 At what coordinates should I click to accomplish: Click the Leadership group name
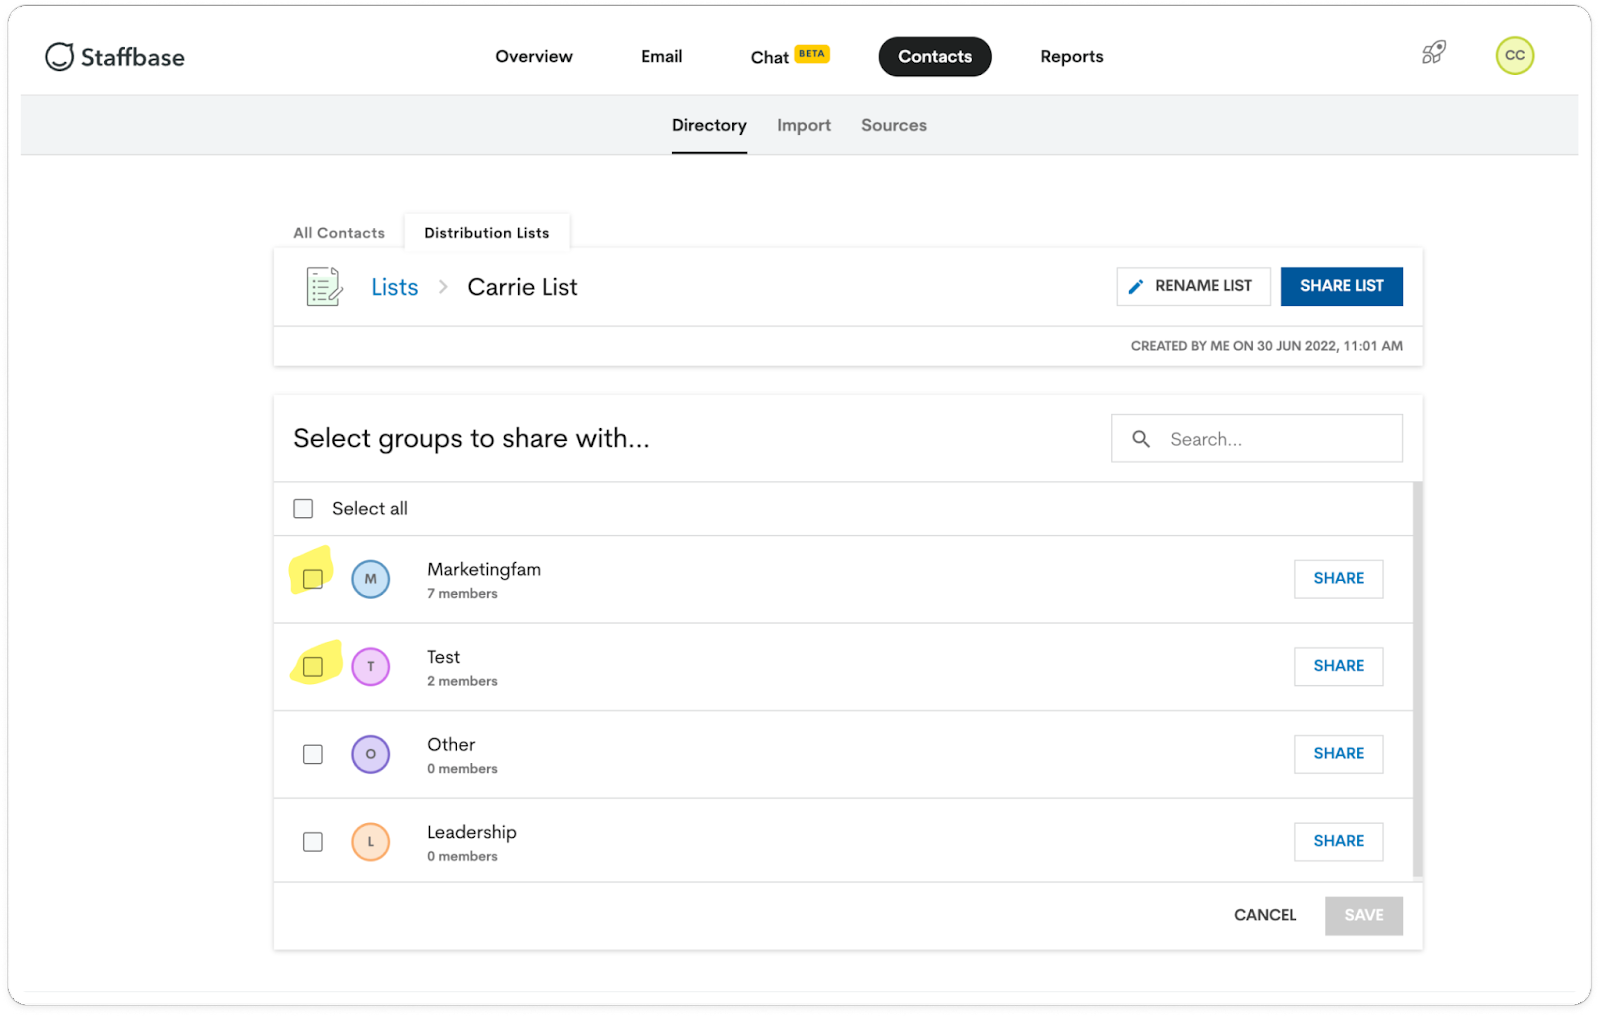pos(472,833)
